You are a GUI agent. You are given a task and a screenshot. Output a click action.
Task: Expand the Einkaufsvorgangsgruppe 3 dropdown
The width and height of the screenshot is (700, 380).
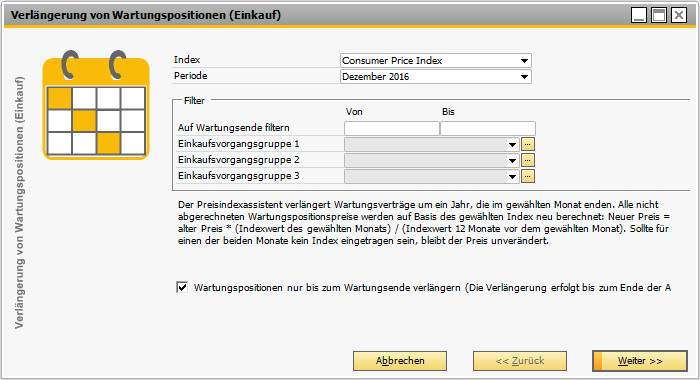512,176
